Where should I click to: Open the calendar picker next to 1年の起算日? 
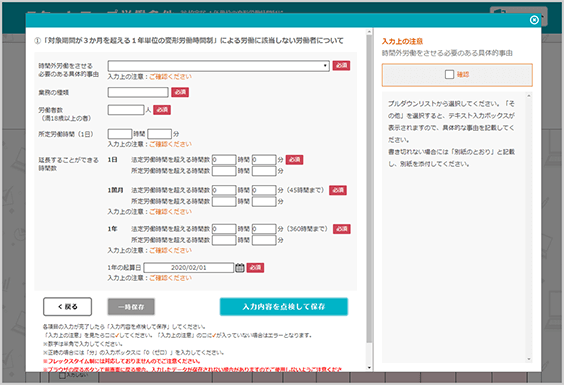coord(240,268)
